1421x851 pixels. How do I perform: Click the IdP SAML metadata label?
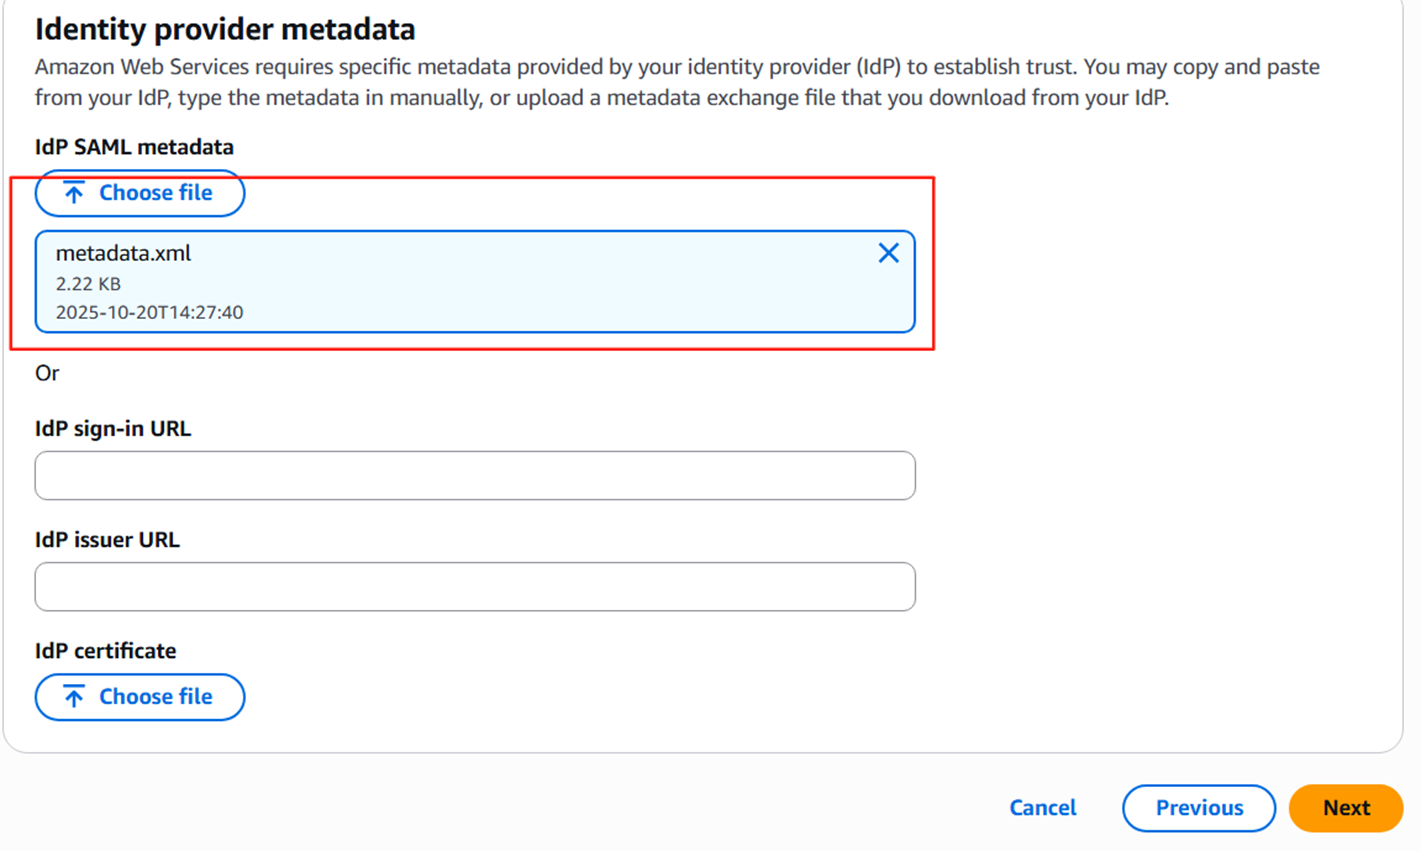tap(134, 147)
